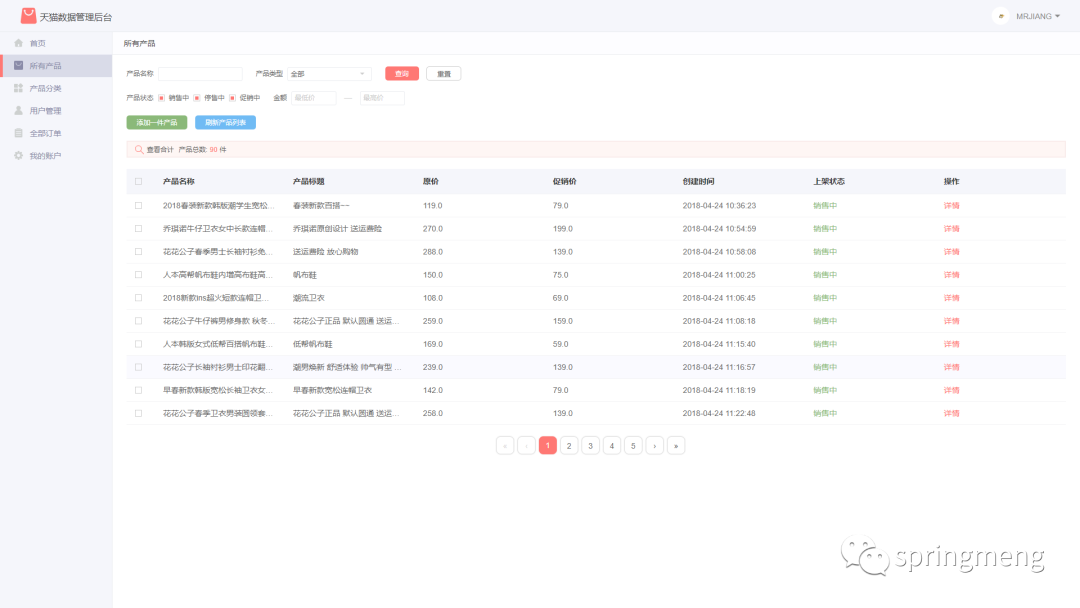
Task: Toggle the 销售中 status checkbox
Action: tap(161, 98)
